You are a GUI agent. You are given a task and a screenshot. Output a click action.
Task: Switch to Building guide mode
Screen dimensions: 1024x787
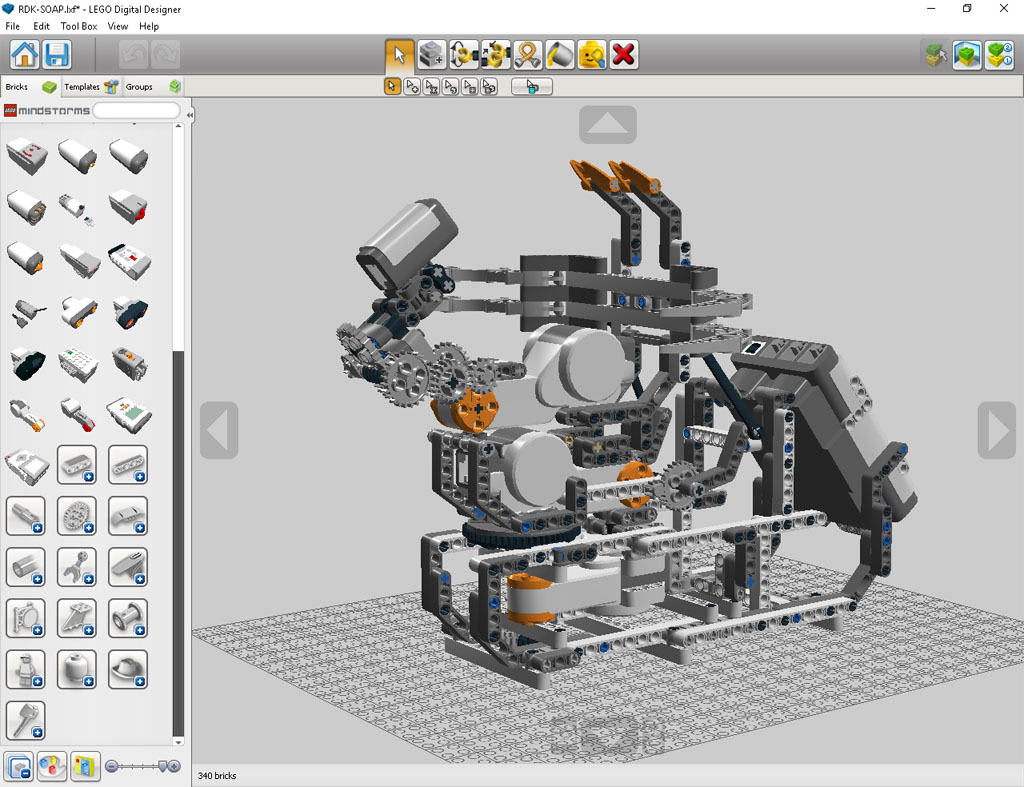(999, 55)
